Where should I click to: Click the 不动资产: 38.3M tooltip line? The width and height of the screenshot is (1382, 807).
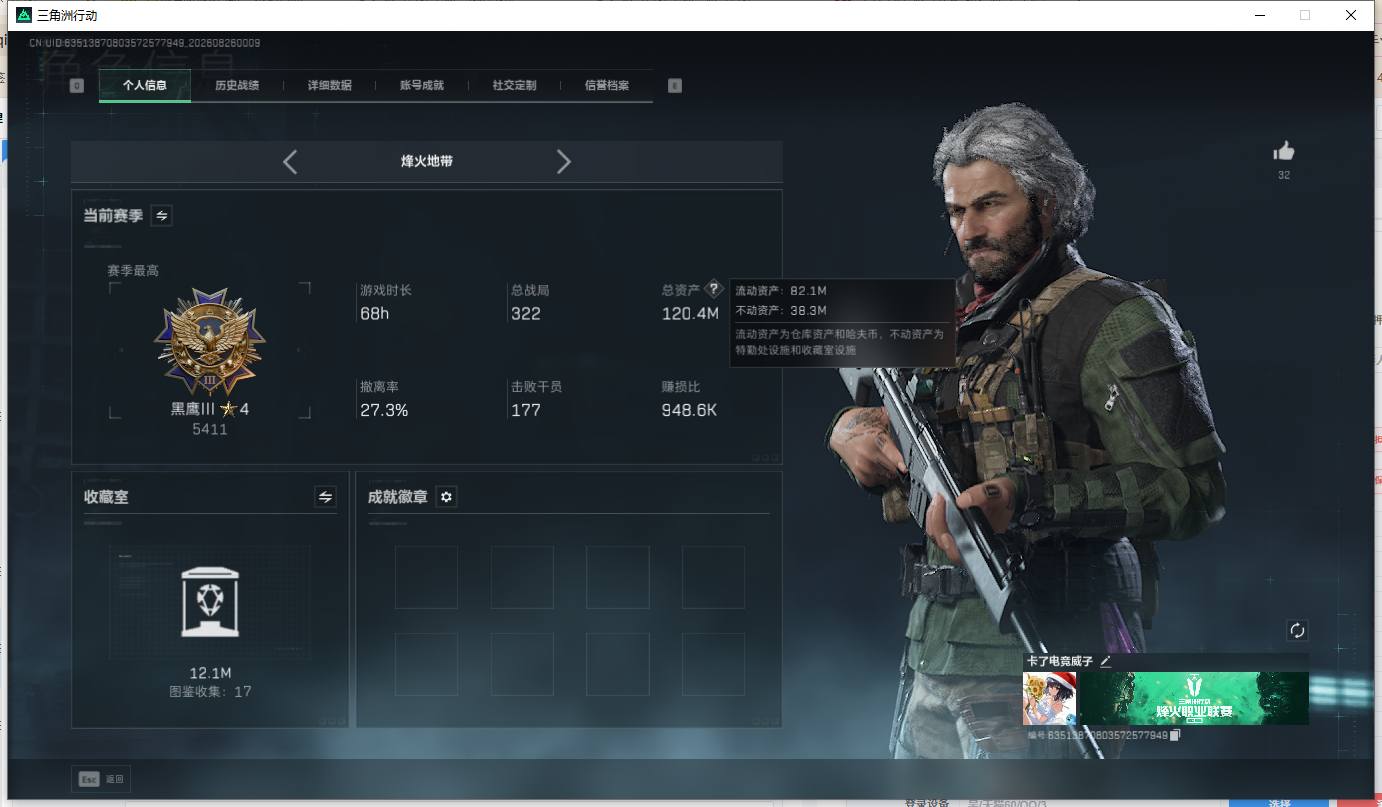coord(781,311)
